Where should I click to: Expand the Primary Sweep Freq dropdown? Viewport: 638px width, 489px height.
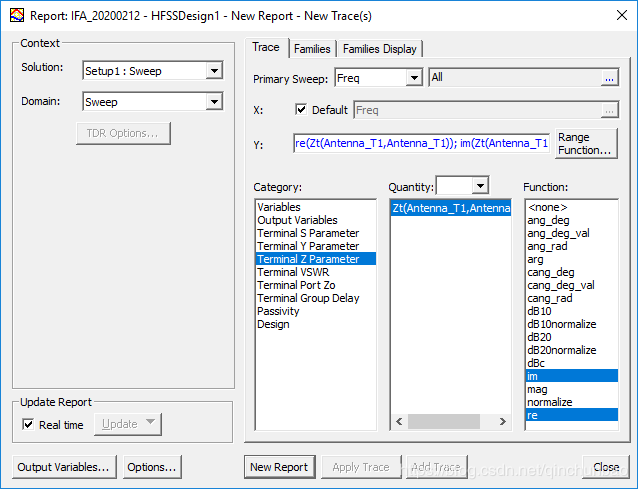click(414, 78)
